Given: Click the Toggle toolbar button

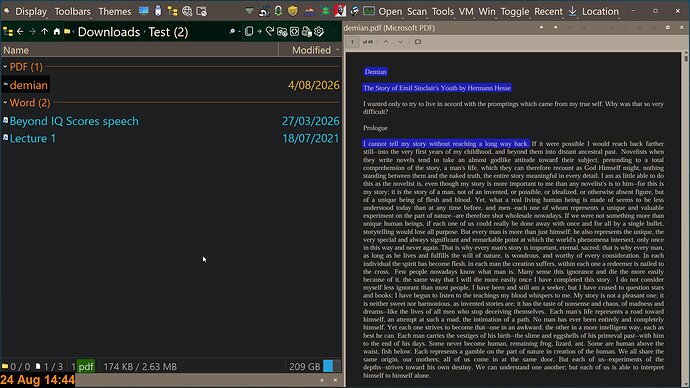Looking at the screenshot, I should click(514, 11).
